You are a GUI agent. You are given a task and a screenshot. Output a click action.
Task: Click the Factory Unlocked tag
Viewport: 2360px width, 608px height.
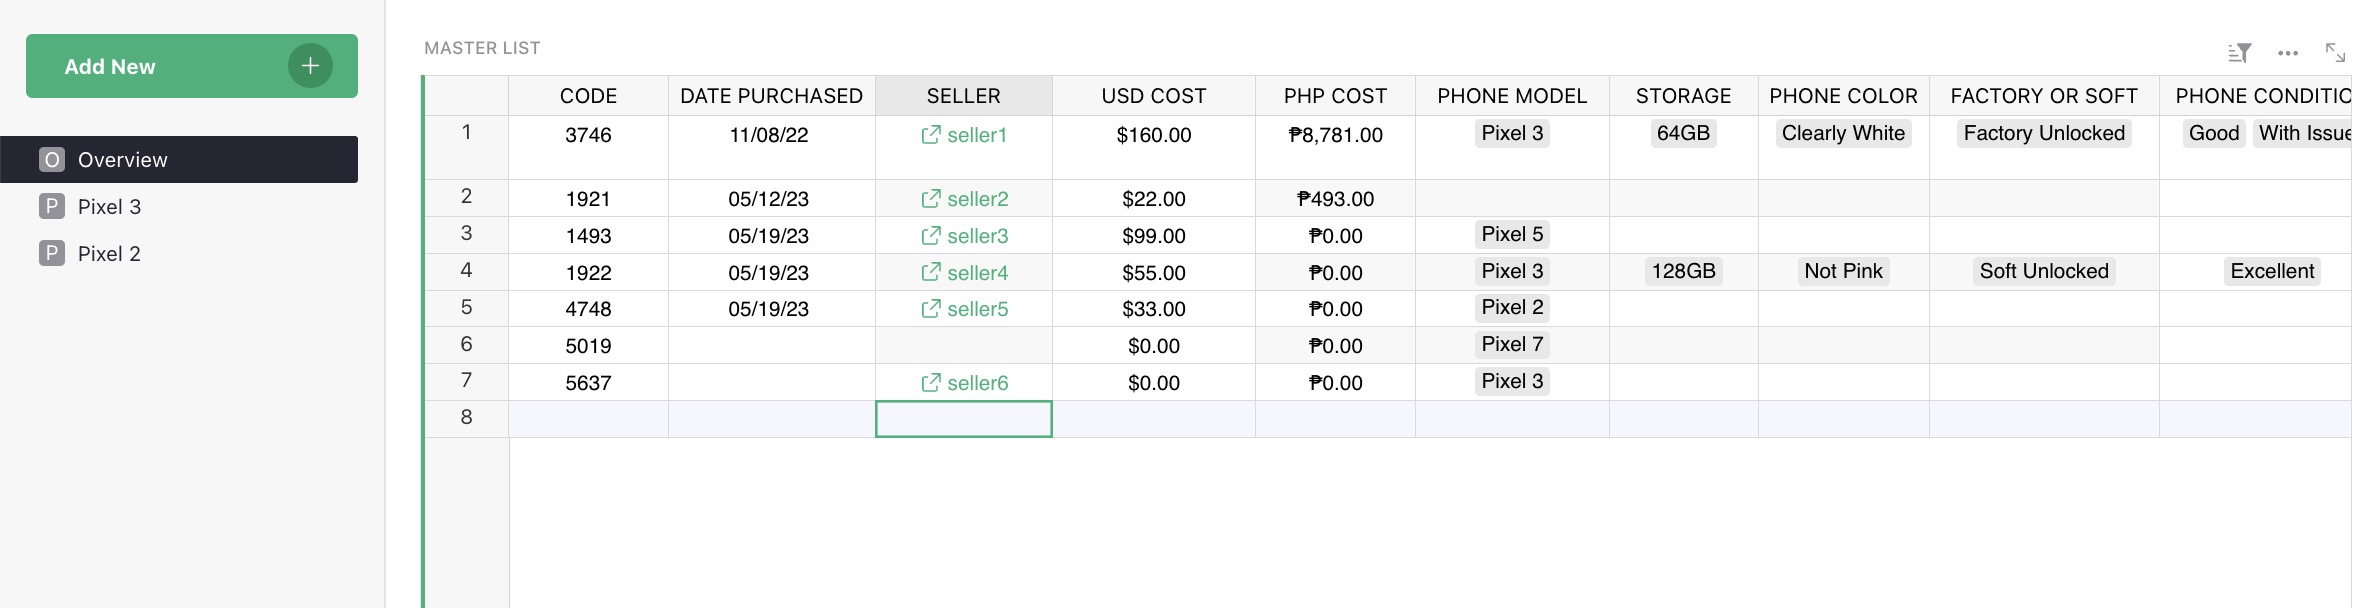(2044, 133)
